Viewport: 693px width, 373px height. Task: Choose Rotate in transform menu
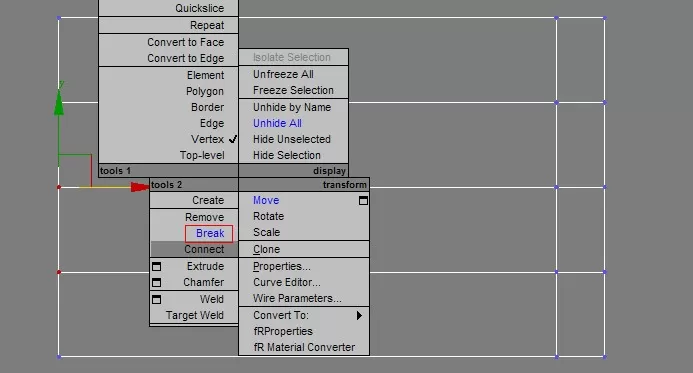(x=268, y=216)
